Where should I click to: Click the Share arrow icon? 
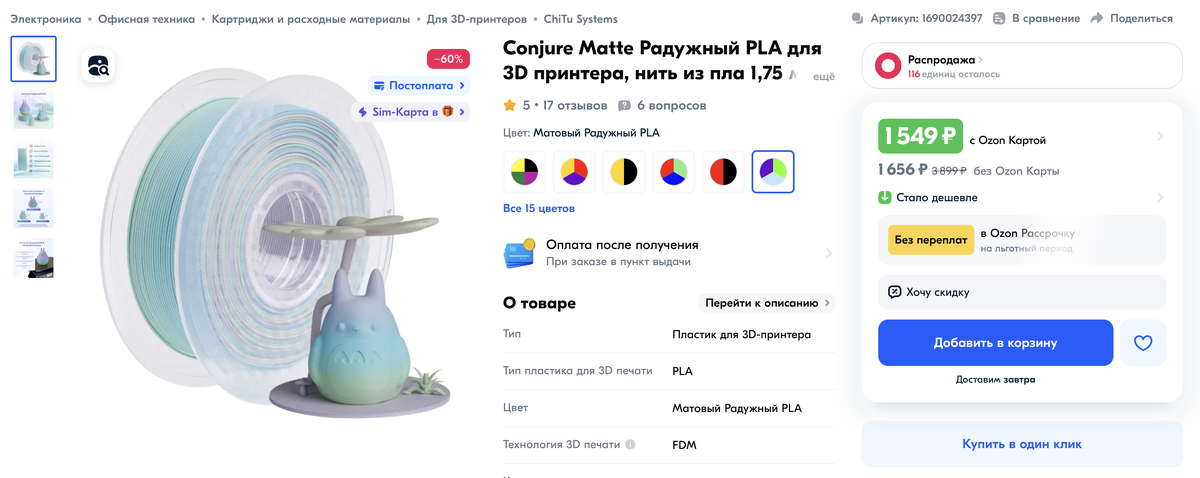click(x=1097, y=18)
